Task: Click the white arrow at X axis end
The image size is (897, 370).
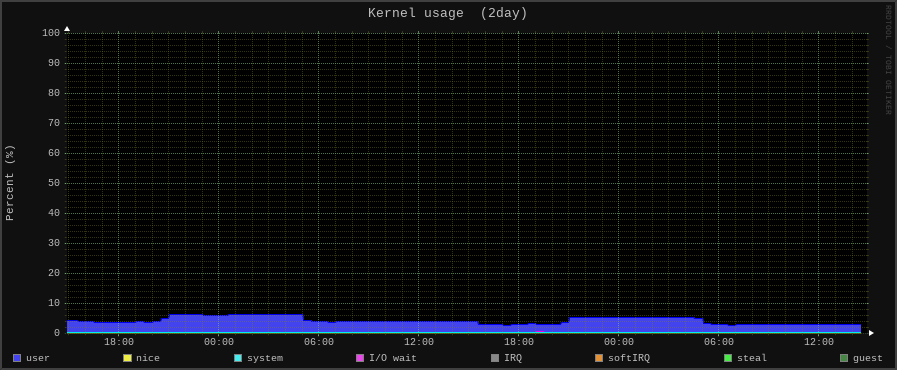Action: pos(871,332)
